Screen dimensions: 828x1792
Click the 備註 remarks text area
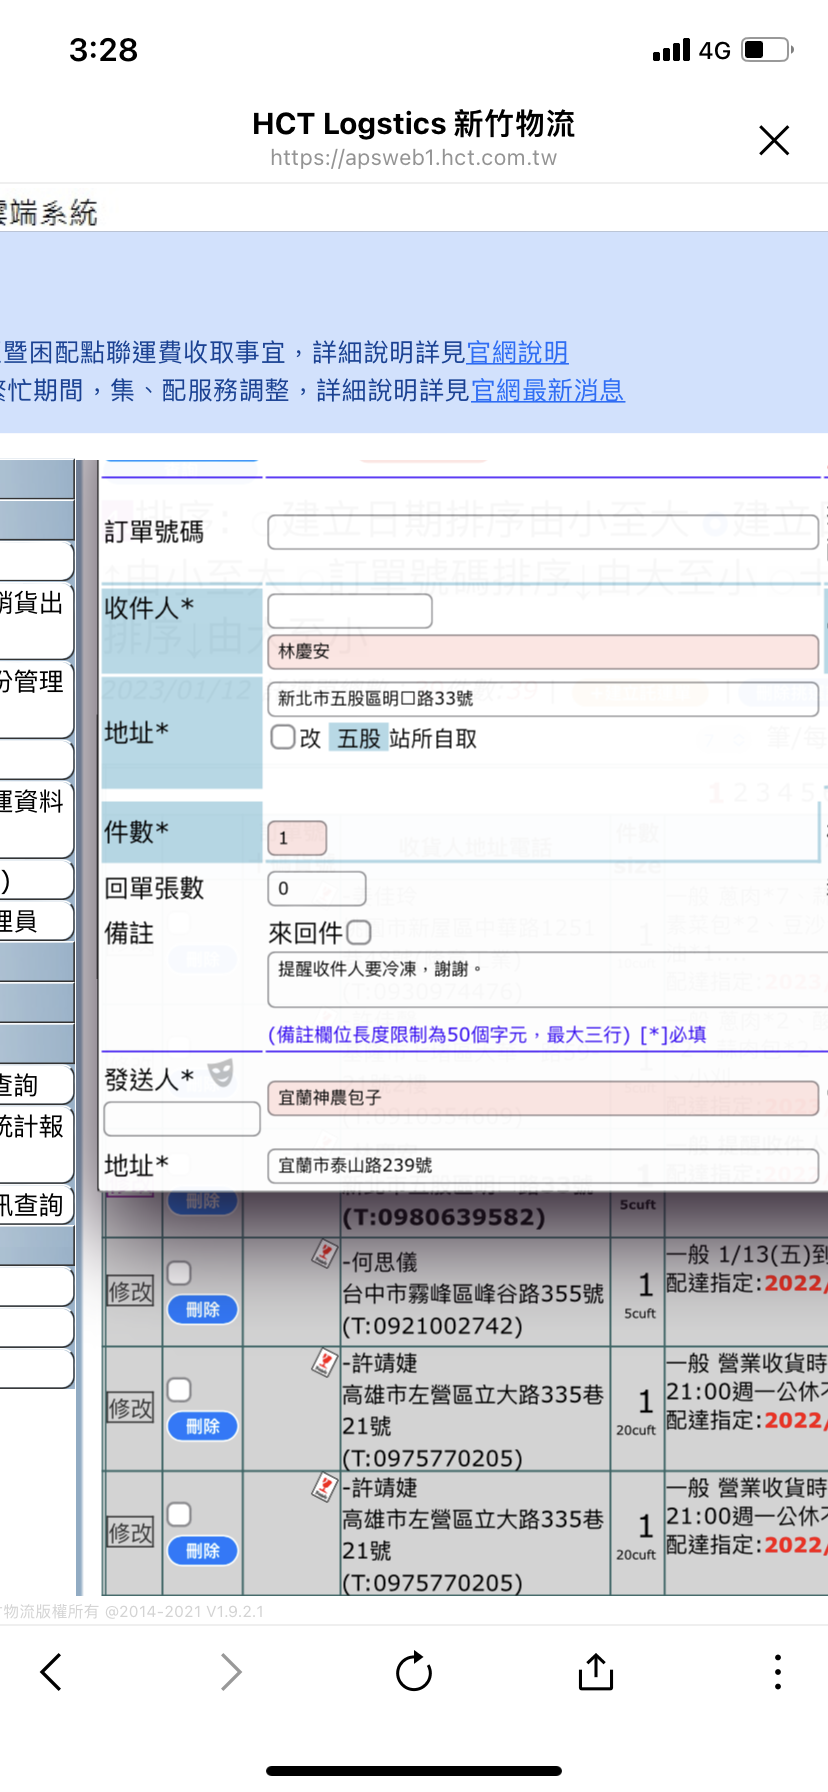pyautogui.click(x=548, y=979)
